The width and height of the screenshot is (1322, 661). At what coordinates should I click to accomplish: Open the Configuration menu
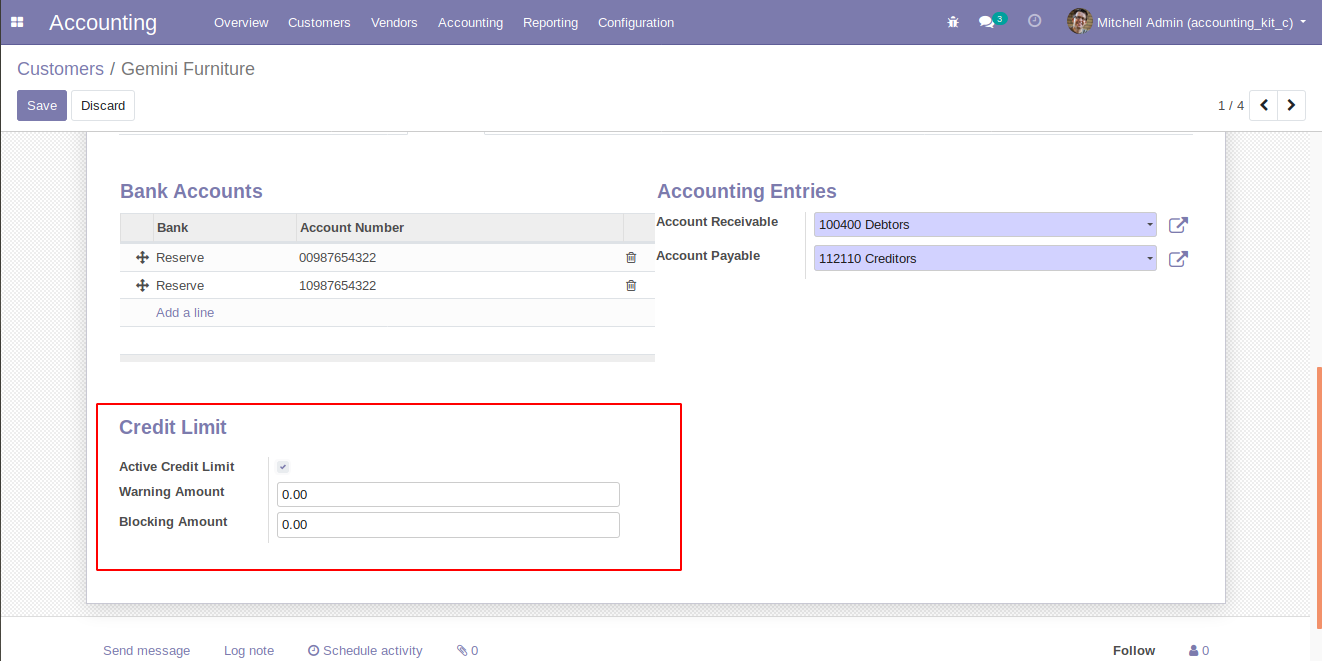pos(635,22)
